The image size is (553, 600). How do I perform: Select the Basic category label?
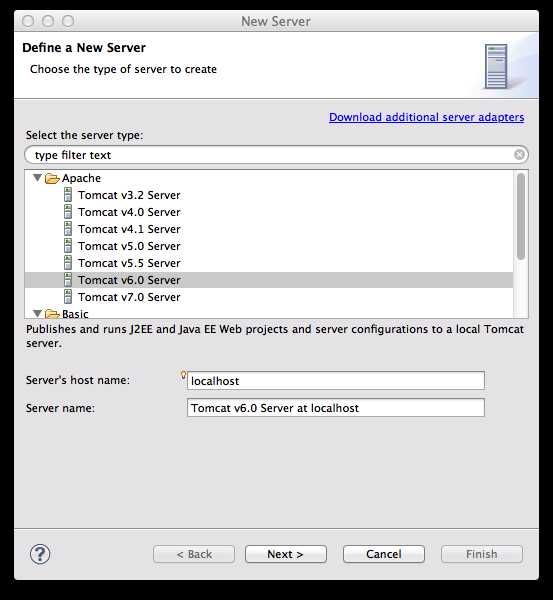pyautogui.click(x=75, y=314)
